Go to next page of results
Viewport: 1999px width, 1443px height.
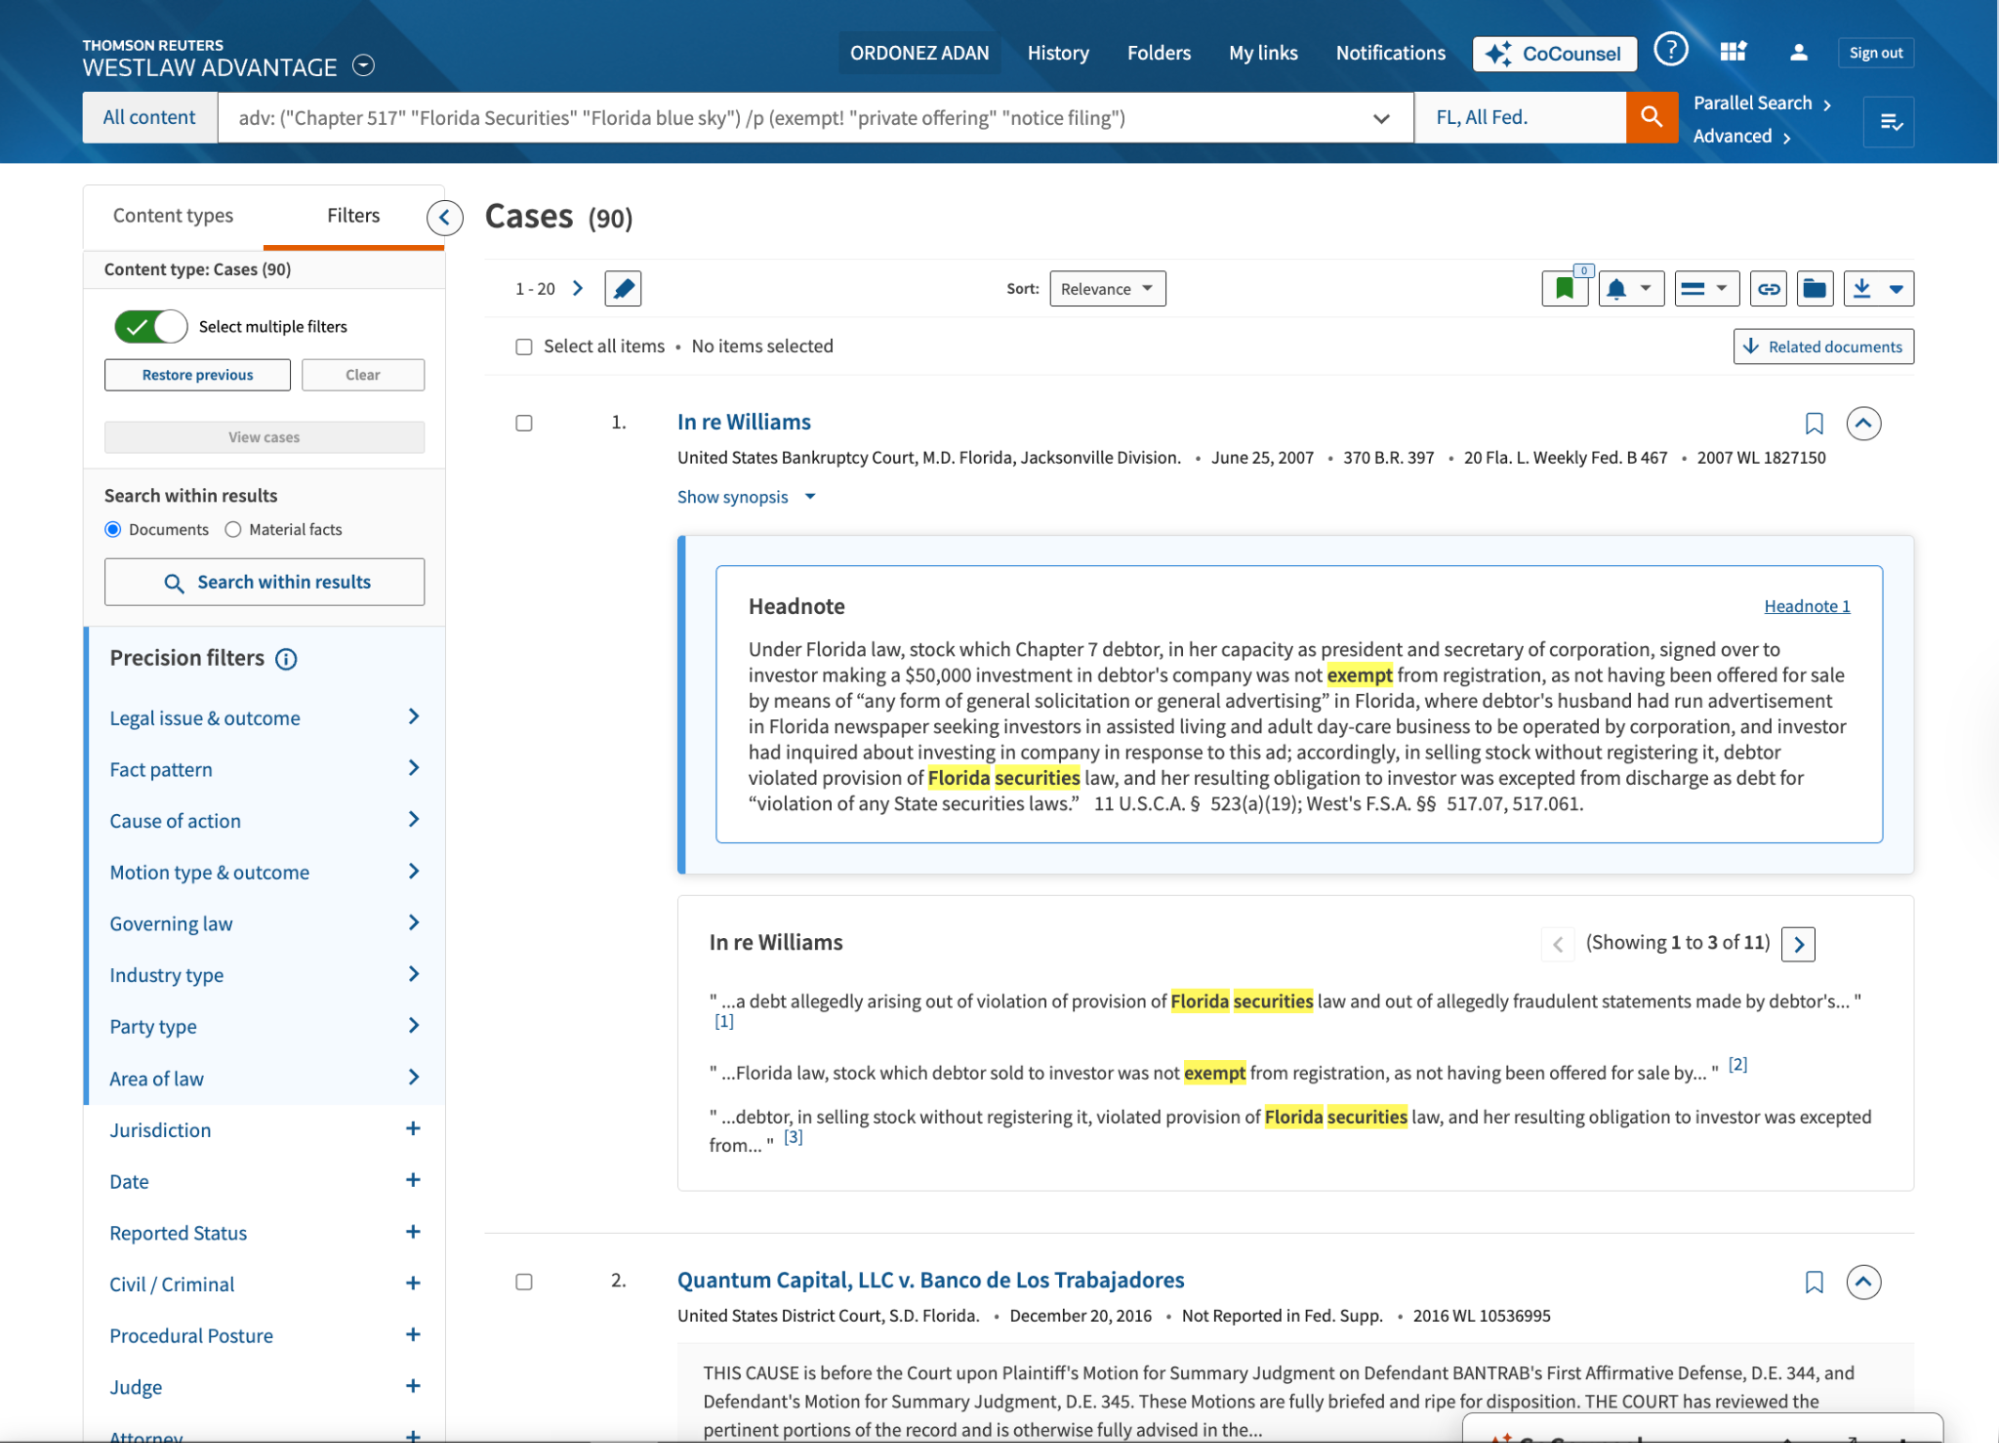(x=577, y=288)
